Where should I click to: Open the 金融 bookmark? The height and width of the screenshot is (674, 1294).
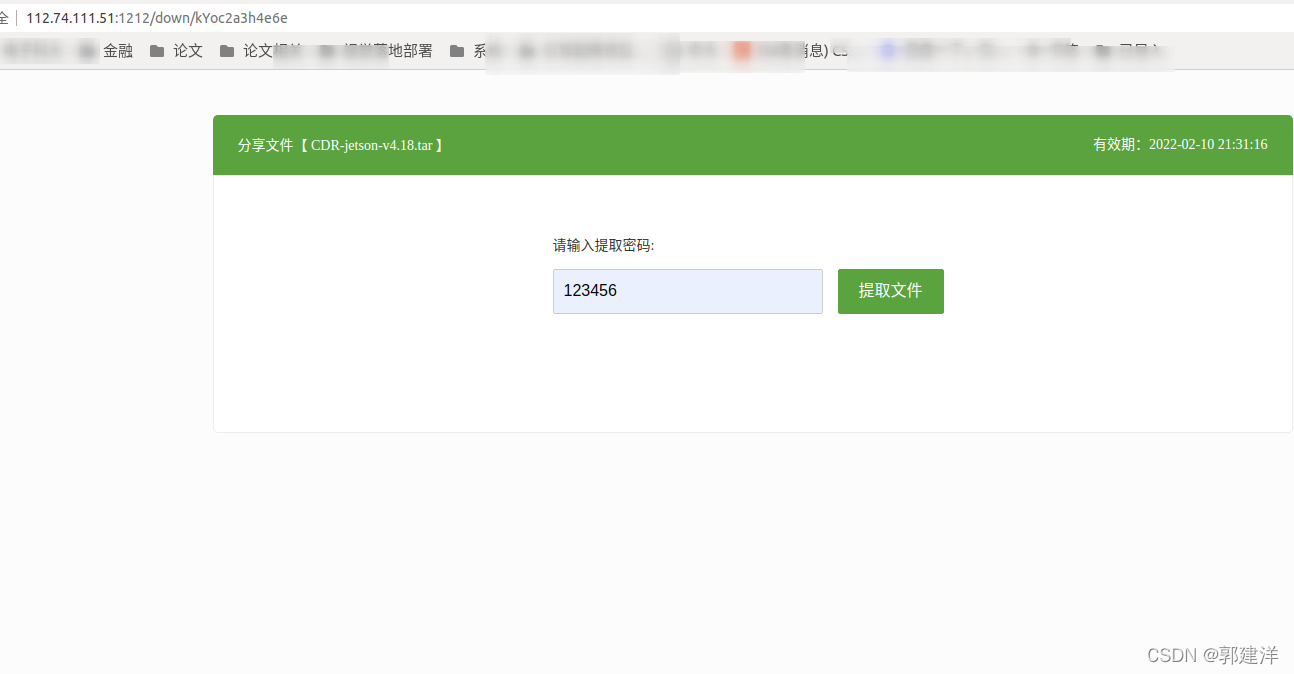point(117,50)
